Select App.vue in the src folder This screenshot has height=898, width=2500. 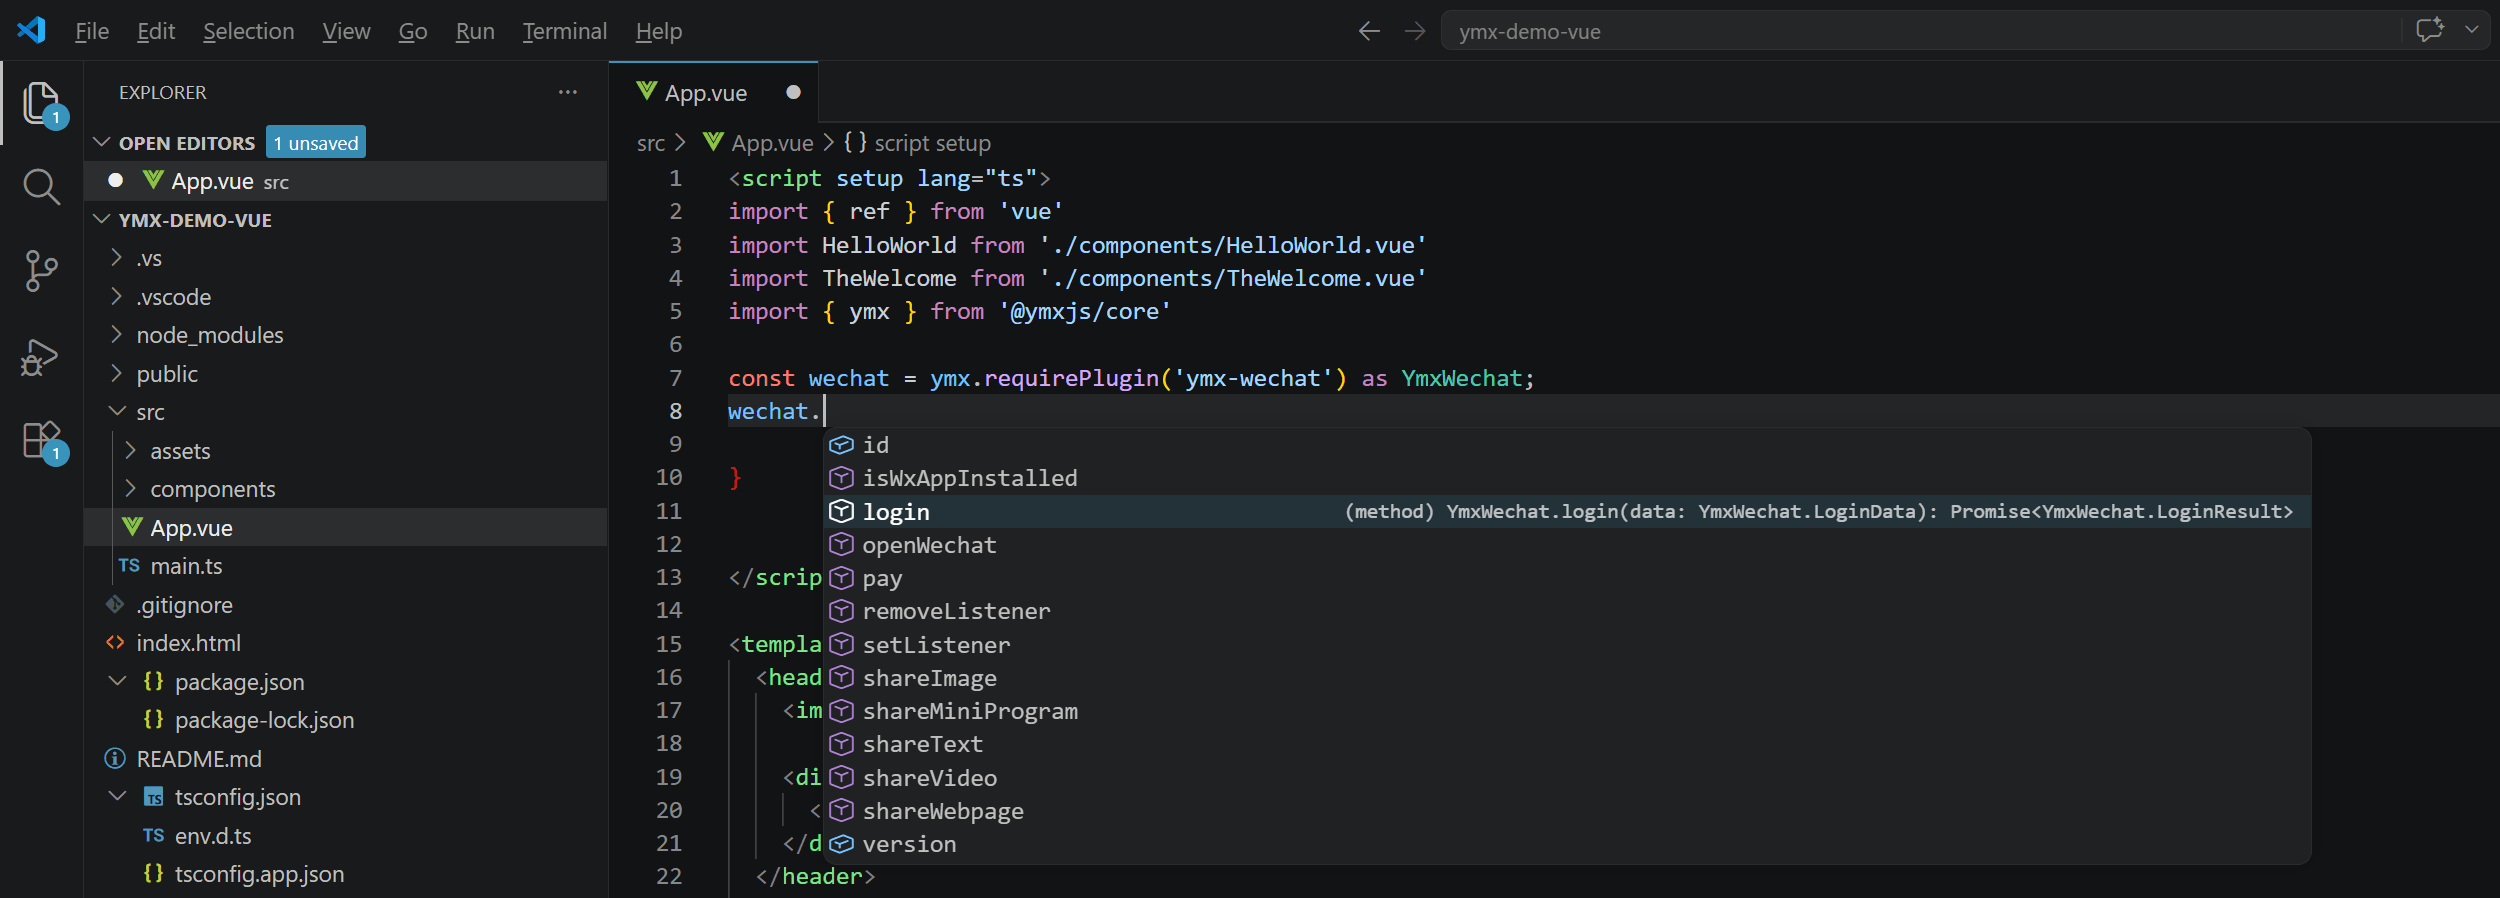pos(346,528)
